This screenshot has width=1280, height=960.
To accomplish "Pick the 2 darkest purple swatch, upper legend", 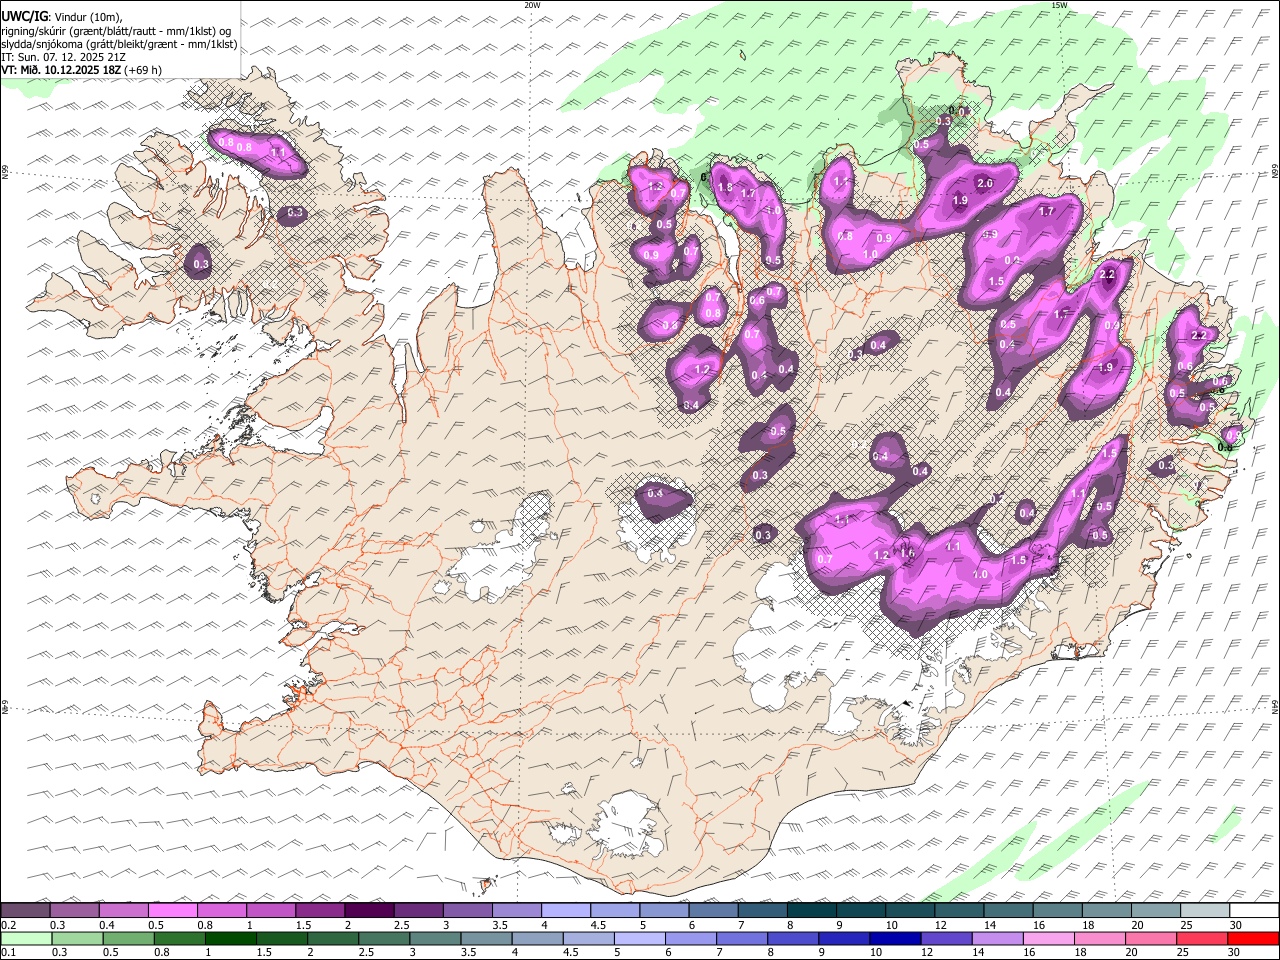I will click(x=369, y=911).
